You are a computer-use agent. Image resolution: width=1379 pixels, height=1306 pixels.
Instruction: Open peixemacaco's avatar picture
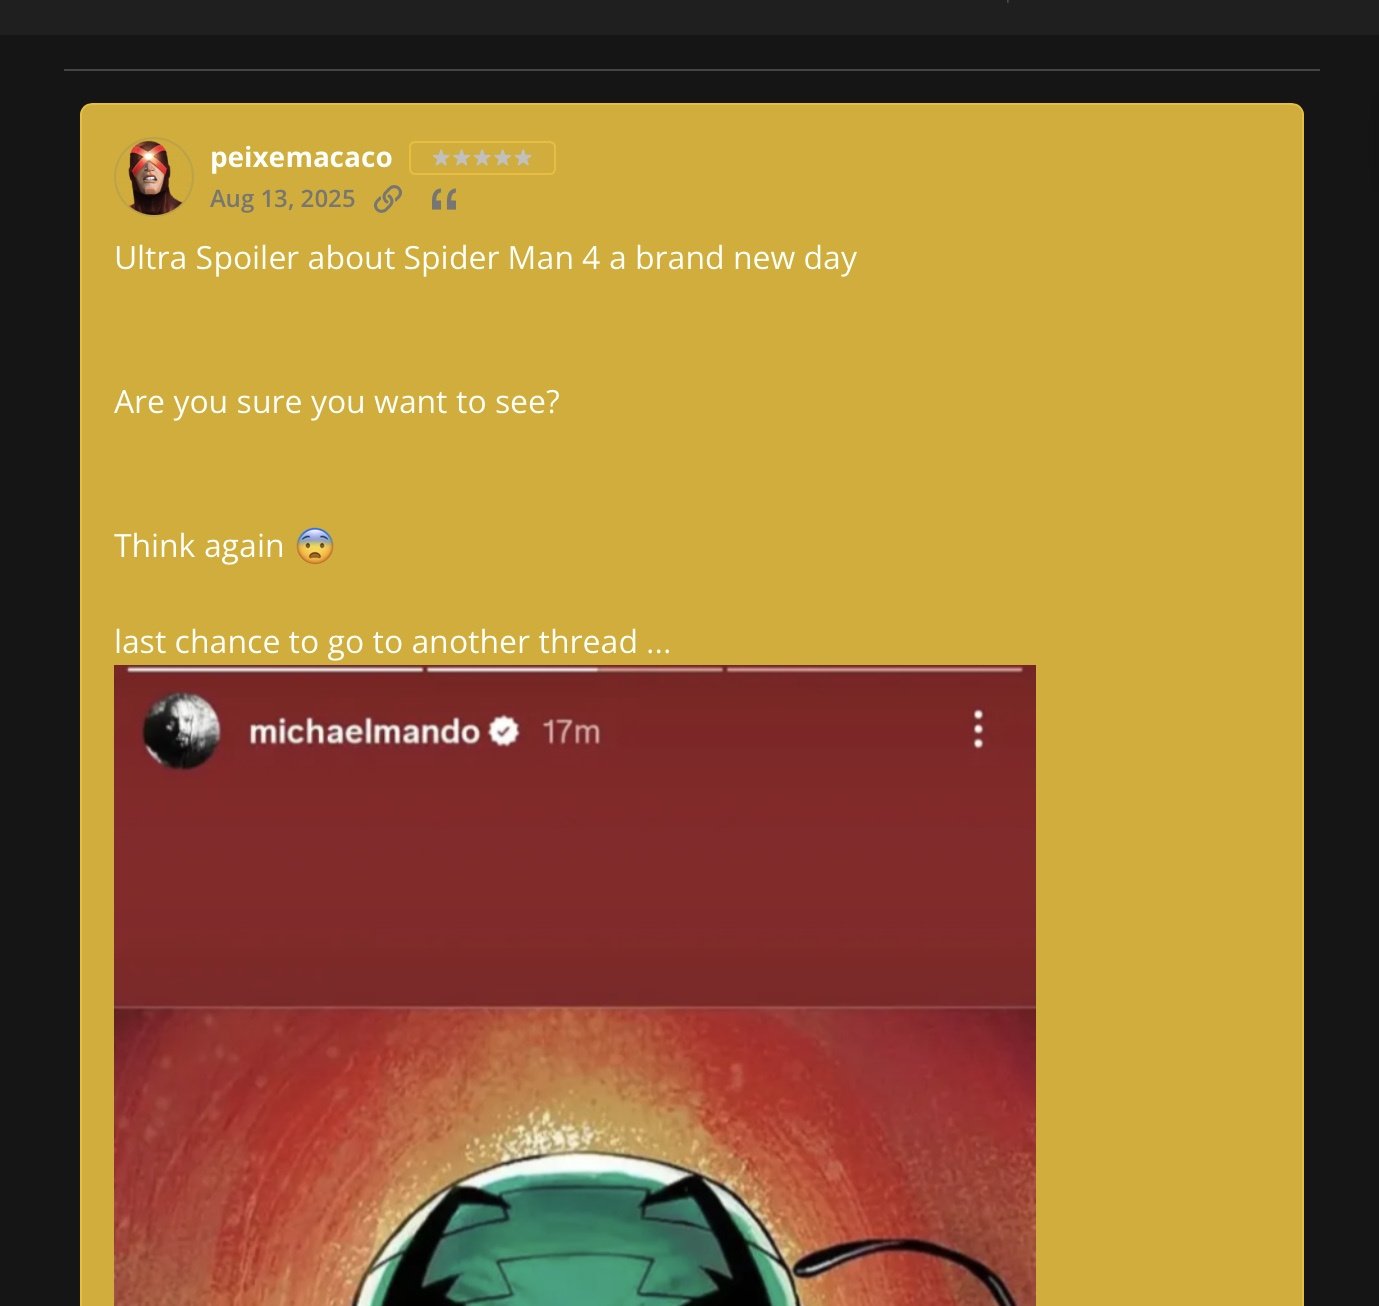point(154,177)
